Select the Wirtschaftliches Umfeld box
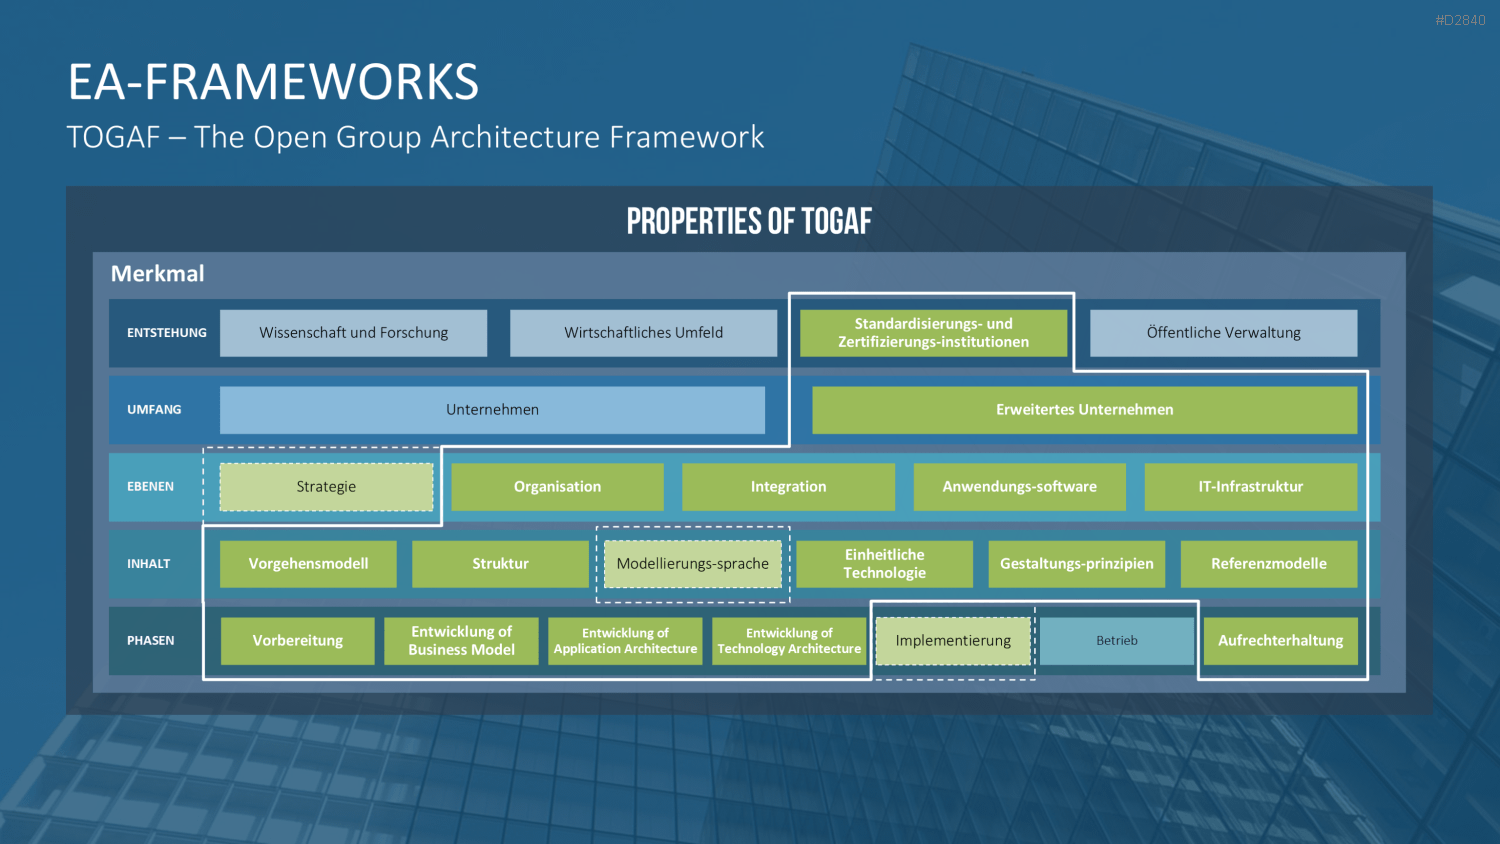 [643, 333]
